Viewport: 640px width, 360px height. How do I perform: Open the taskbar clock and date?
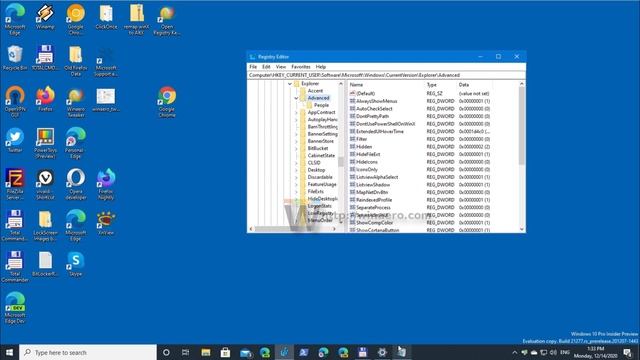596,352
